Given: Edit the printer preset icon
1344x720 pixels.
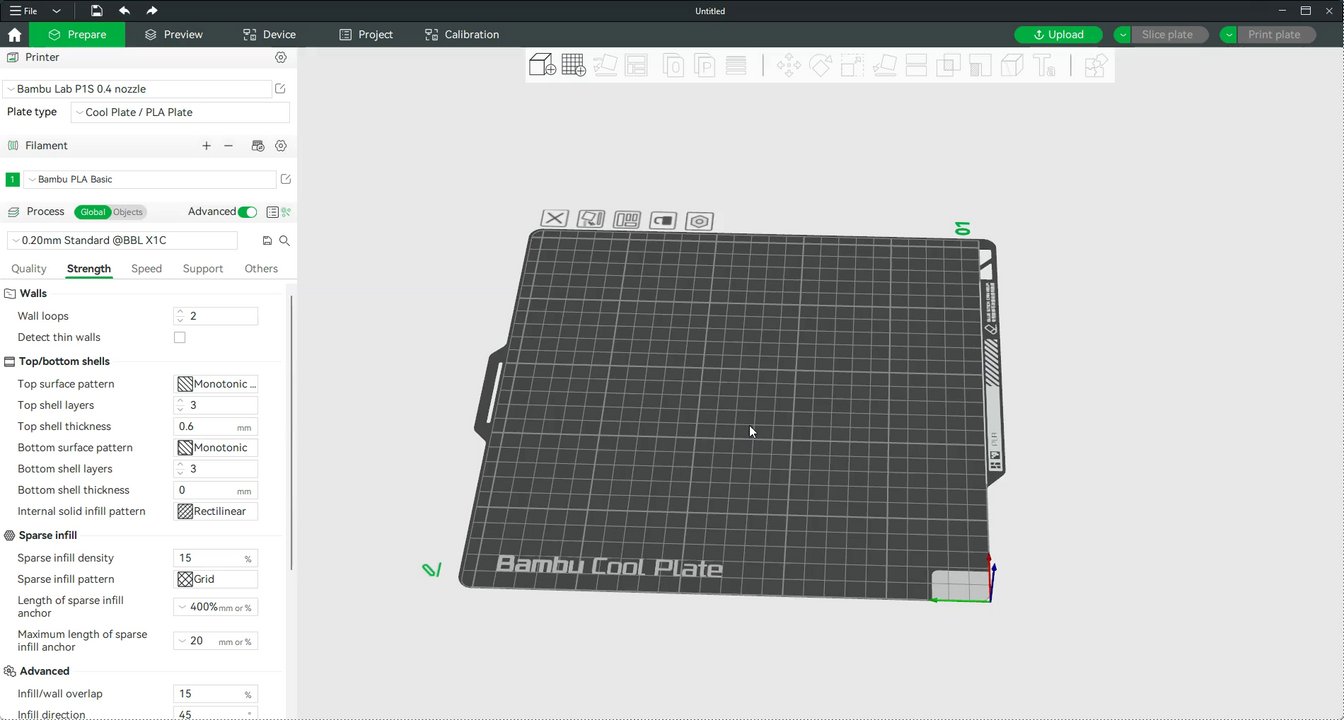Looking at the screenshot, I should (280, 89).
